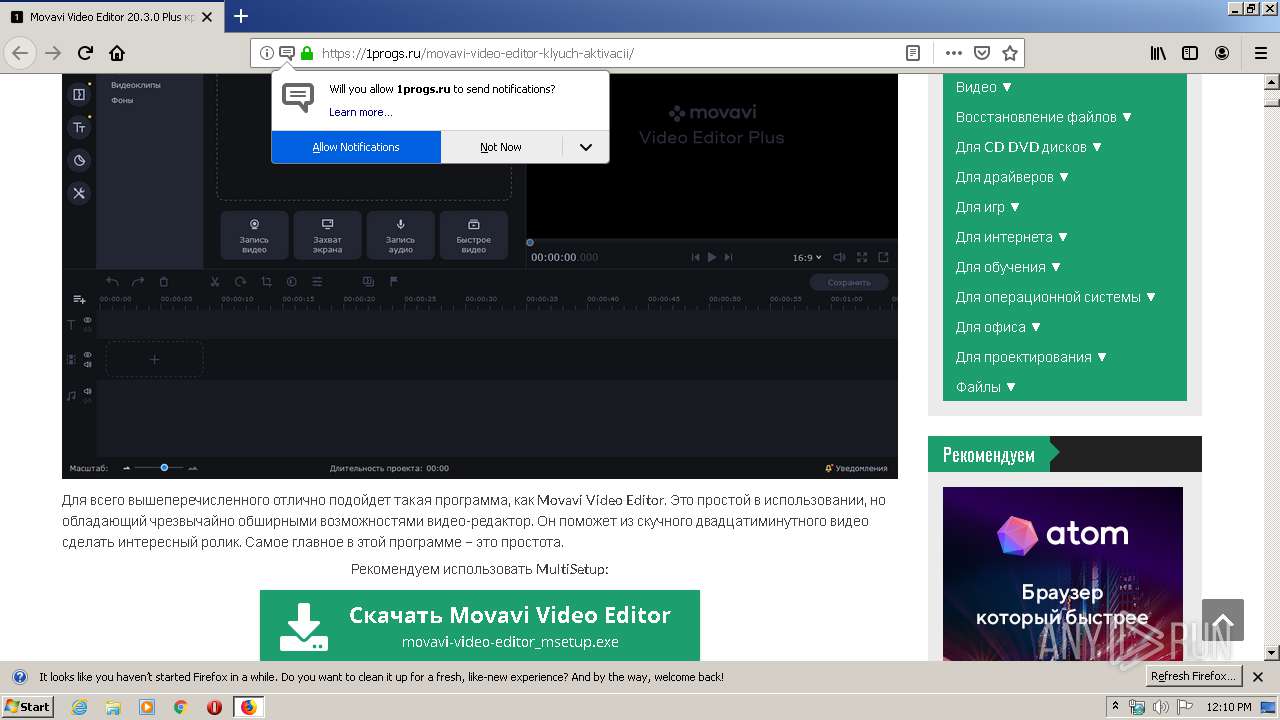Open the Firefox home page
The image size is (1280, 720).
[117, 53]
